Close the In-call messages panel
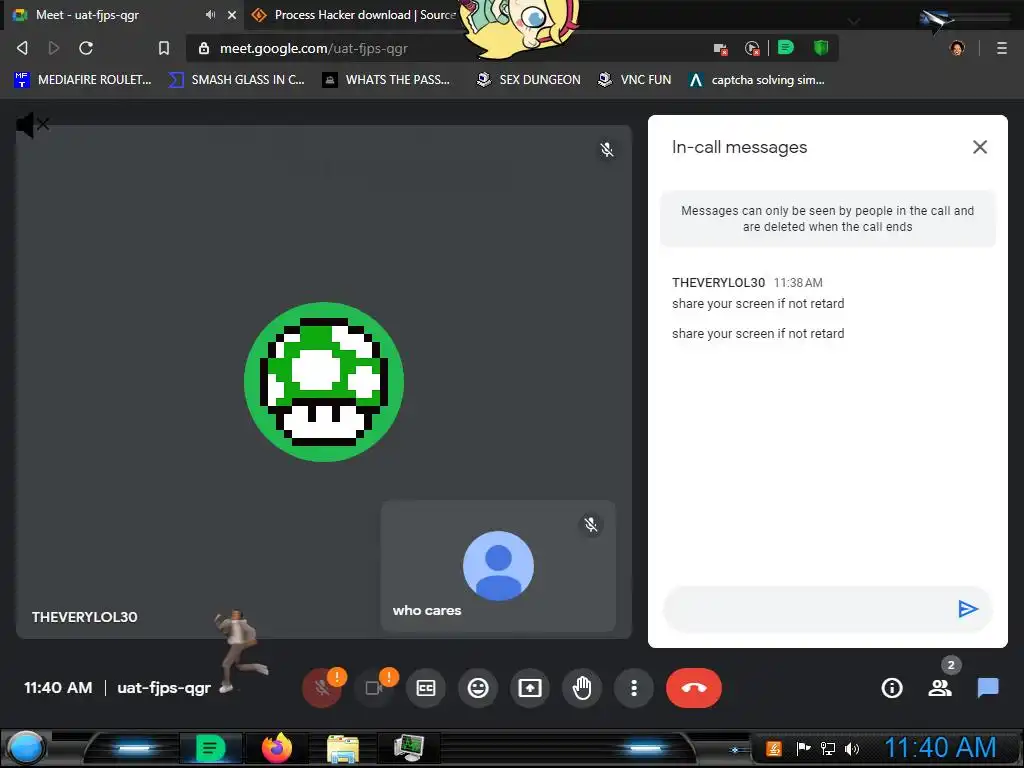This screenshot has width=1024, height=768. click(x=980, y=147)
